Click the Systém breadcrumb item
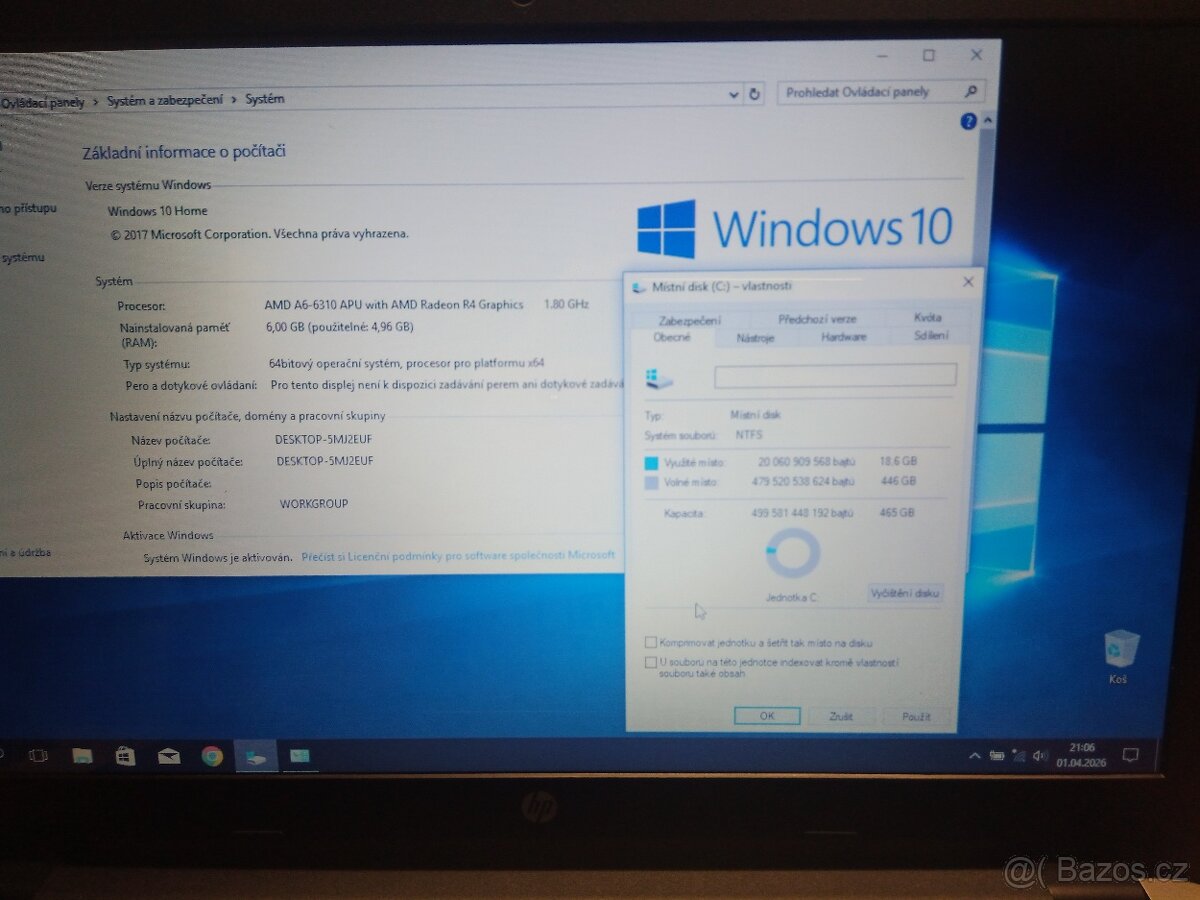This screenshot has width=1200, height=900. pos(265,99)
